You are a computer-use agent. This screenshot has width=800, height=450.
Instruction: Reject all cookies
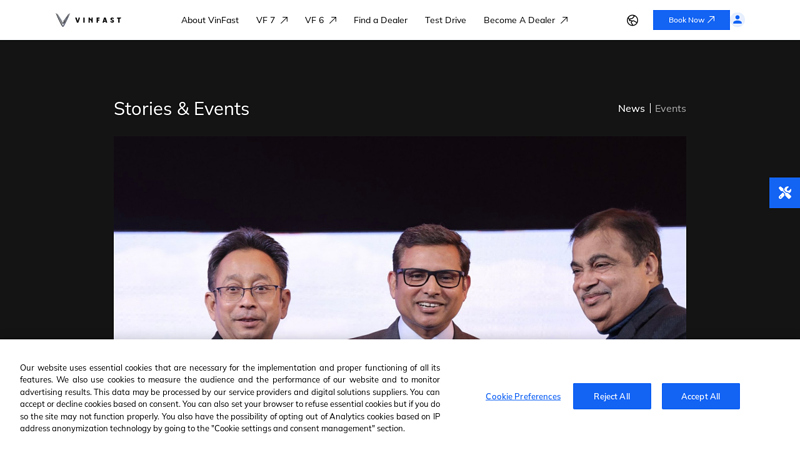click(612, 396)
